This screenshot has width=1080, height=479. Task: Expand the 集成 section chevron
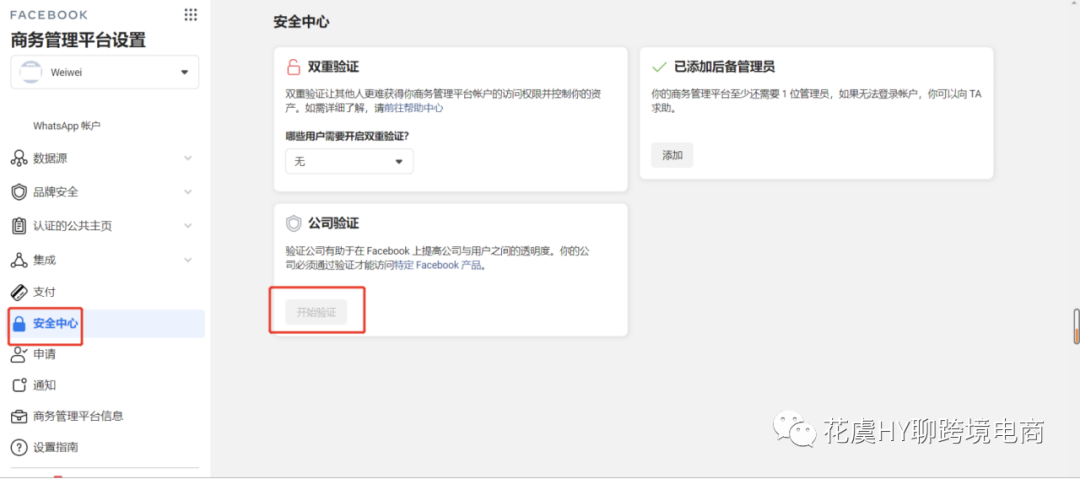coord(188,260)
